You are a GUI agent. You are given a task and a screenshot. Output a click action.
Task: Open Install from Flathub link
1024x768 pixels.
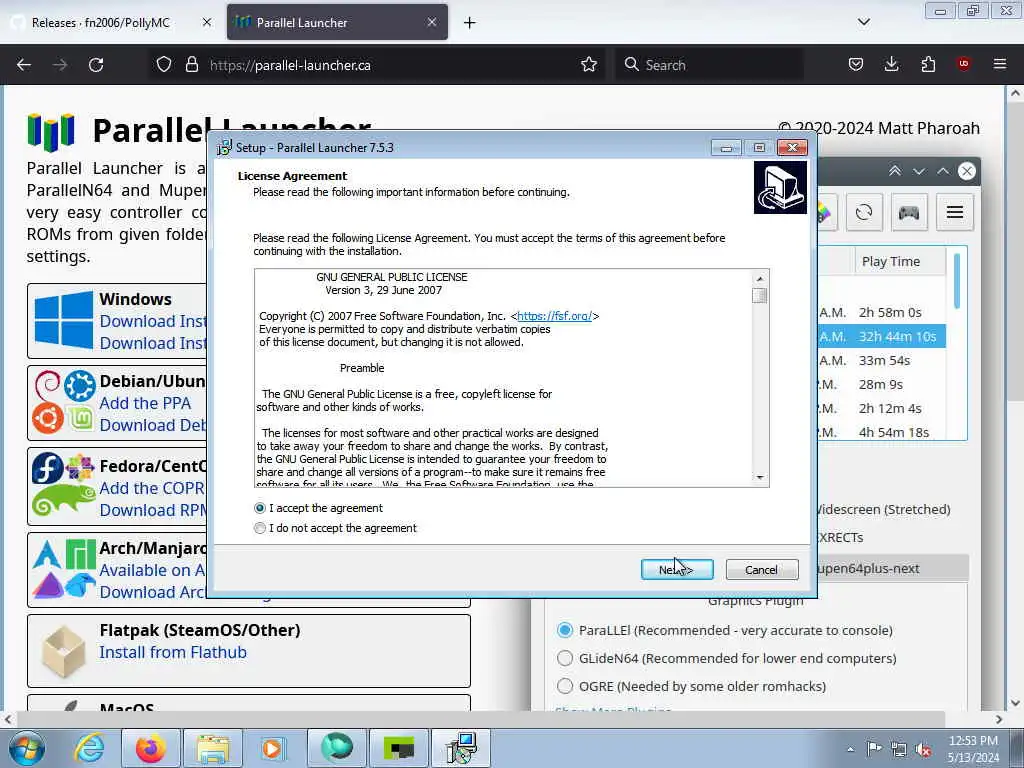click(173, 652)
